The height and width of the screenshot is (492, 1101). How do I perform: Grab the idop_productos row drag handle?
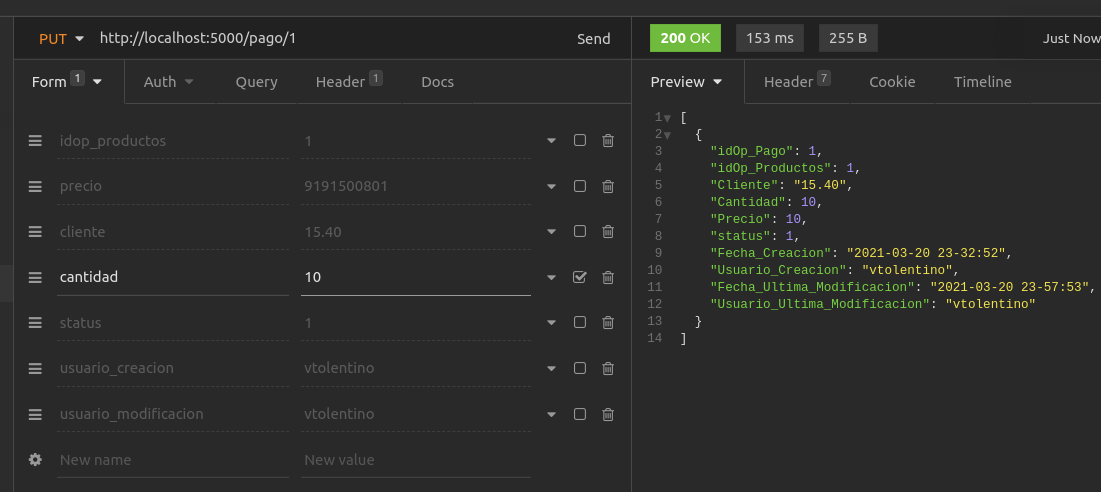35,140
